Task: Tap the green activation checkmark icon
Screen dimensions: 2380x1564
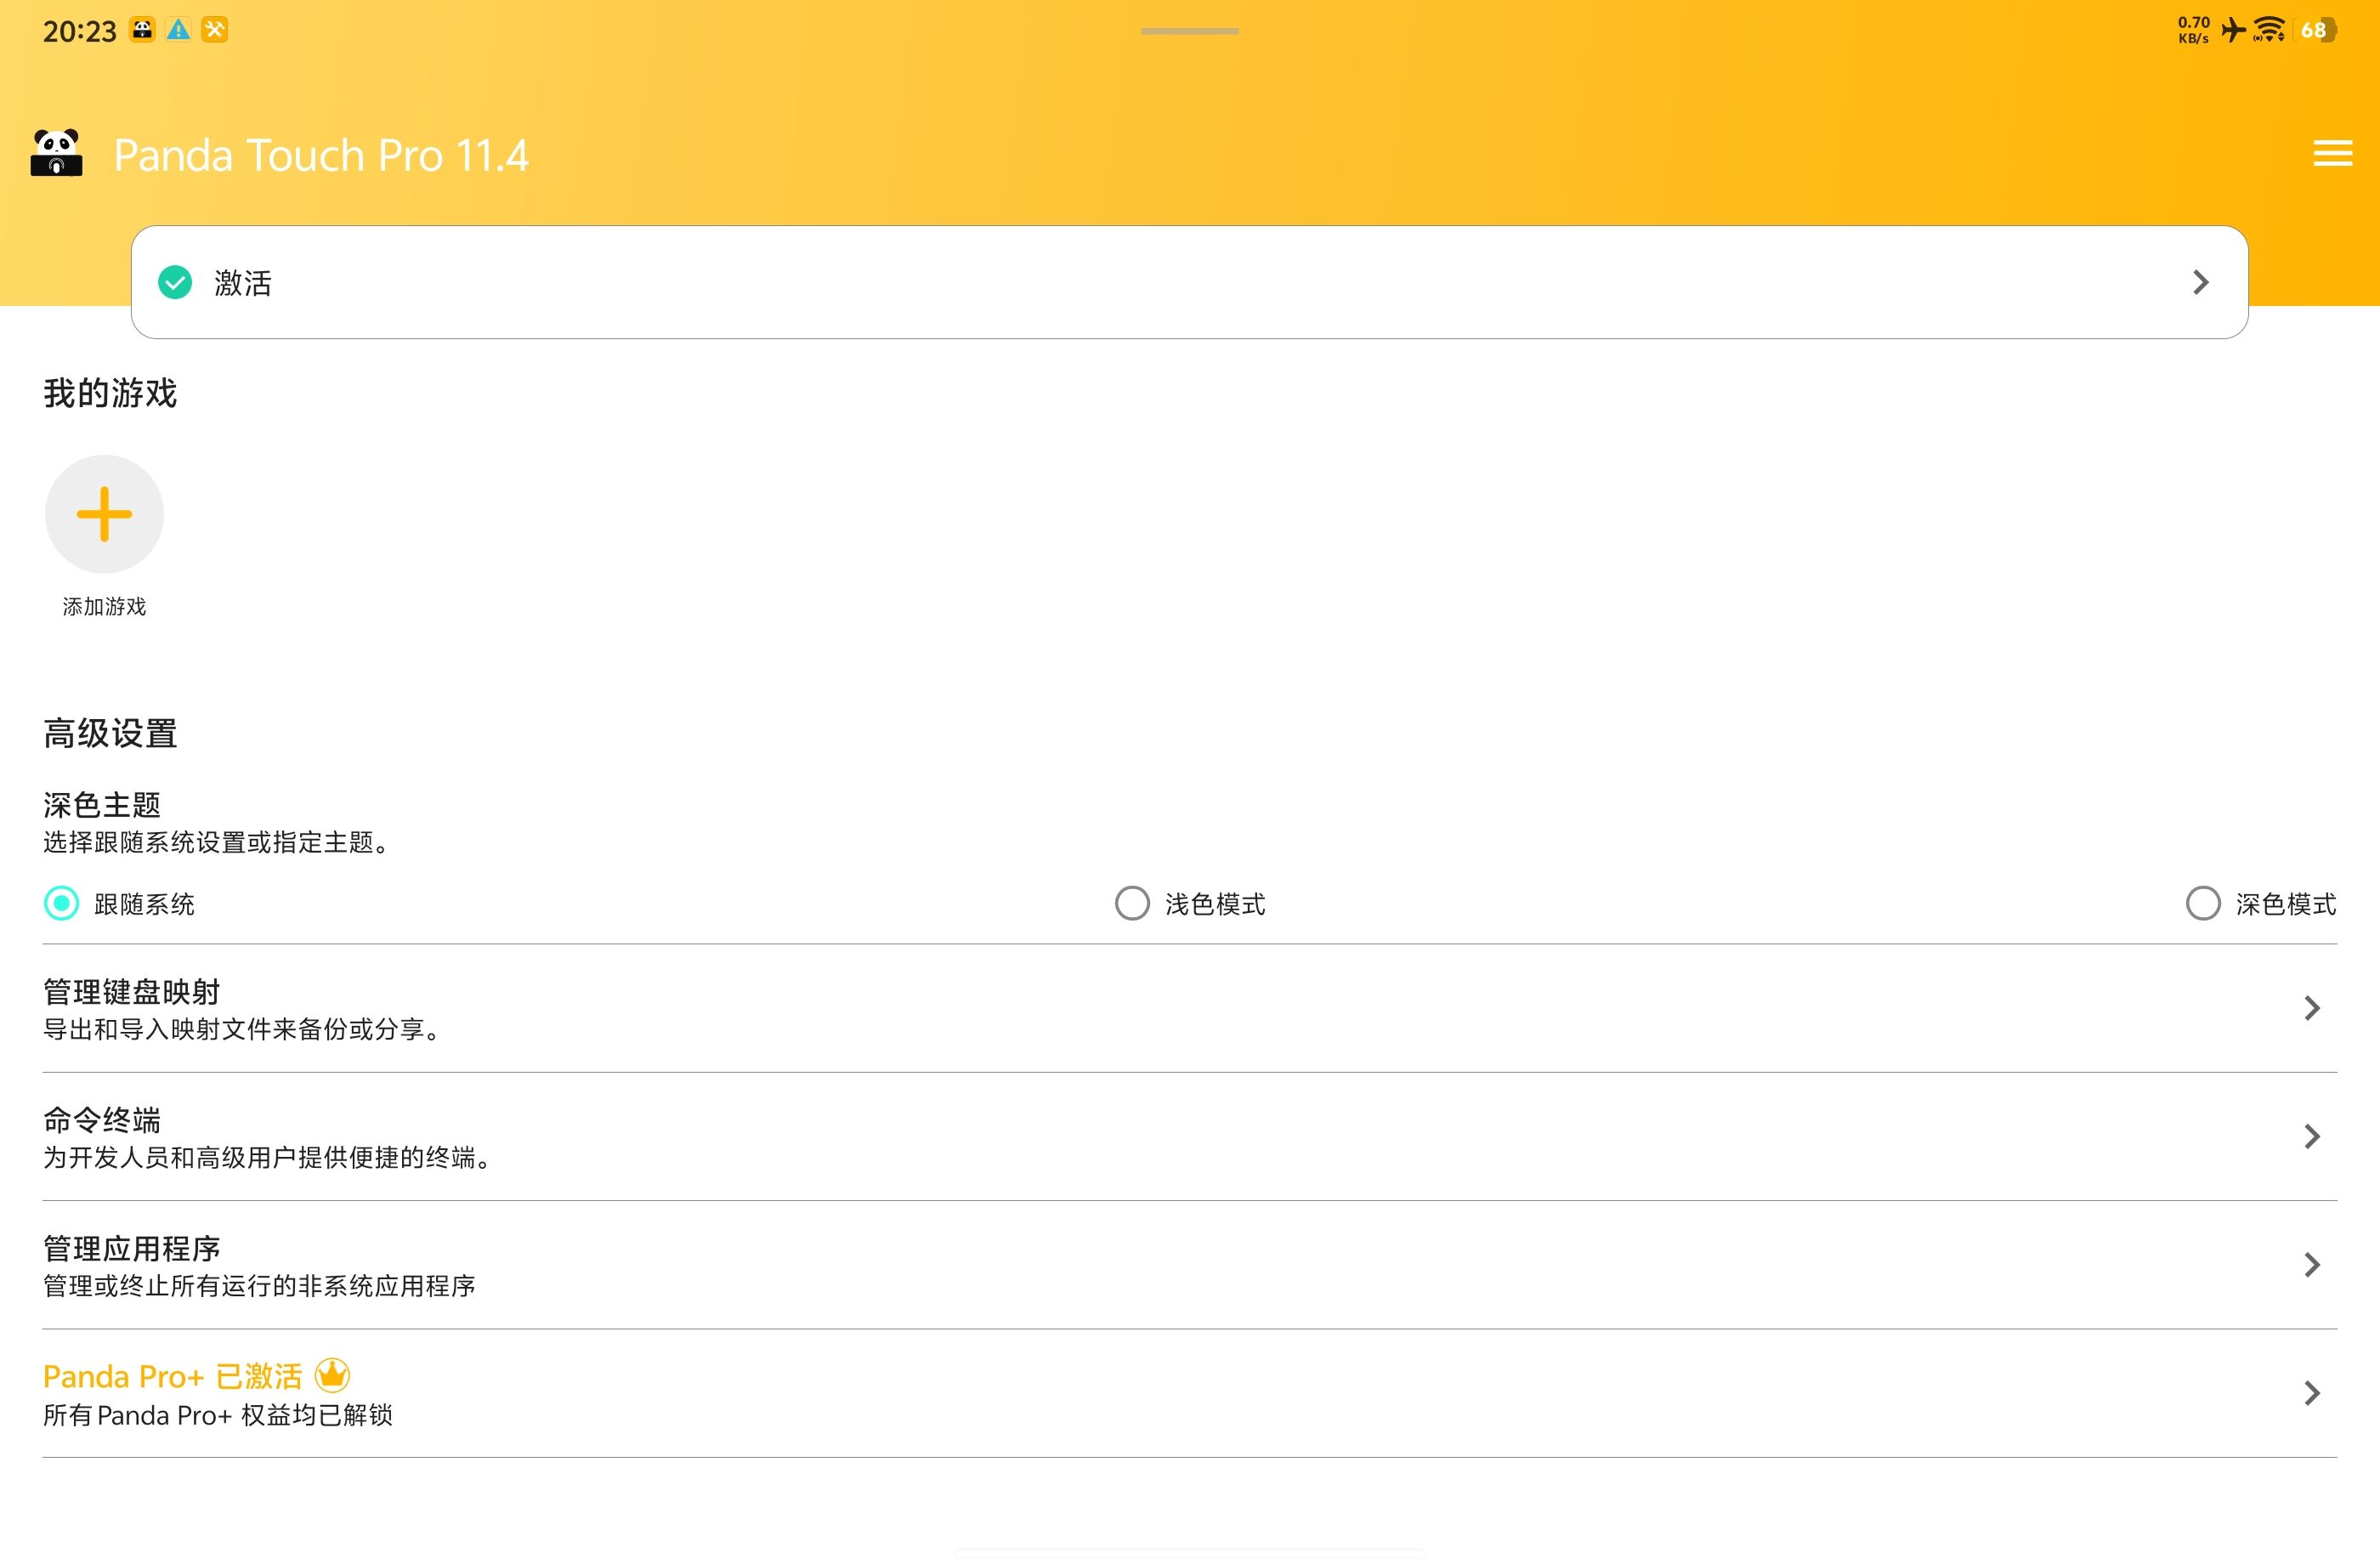Action: tap(175, 283)
